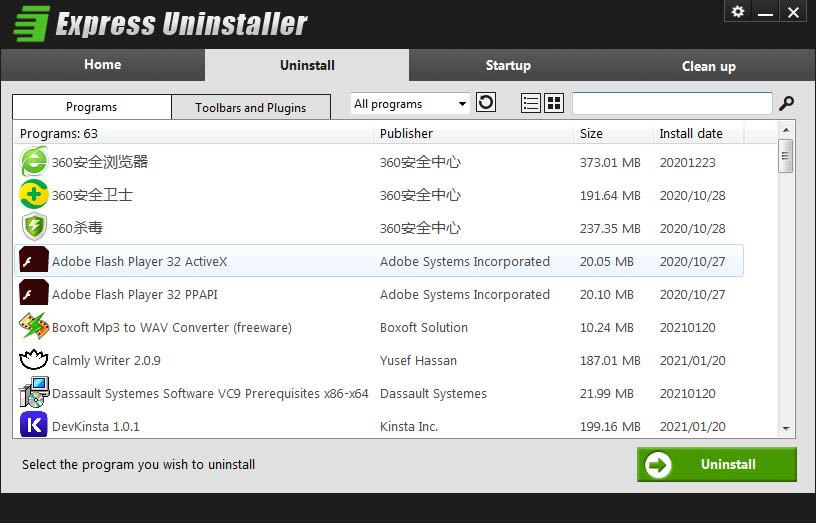Select Adobe Flash Player 32 ActiveX
Viewport: 816px width, 523px height.
tap(379, 261)
